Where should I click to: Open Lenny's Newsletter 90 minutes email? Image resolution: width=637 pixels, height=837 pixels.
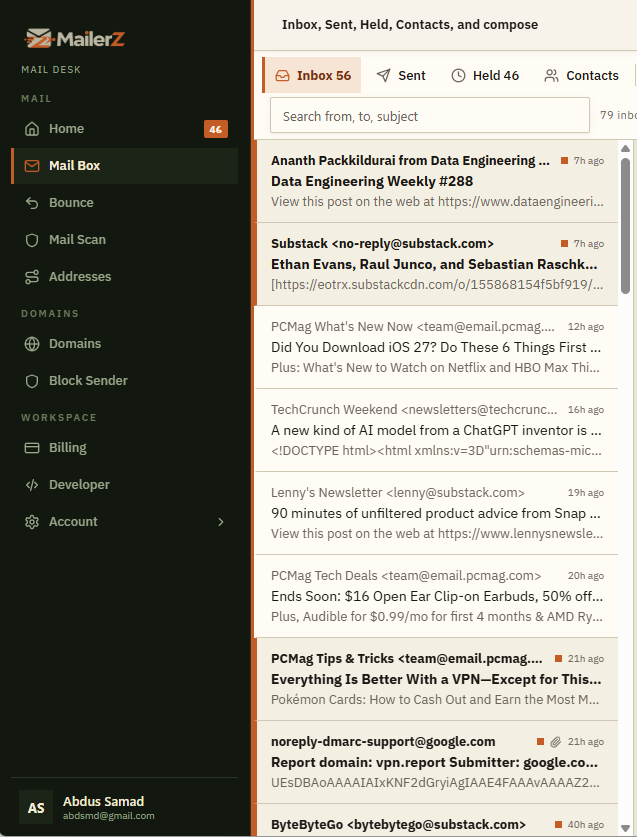436,514
